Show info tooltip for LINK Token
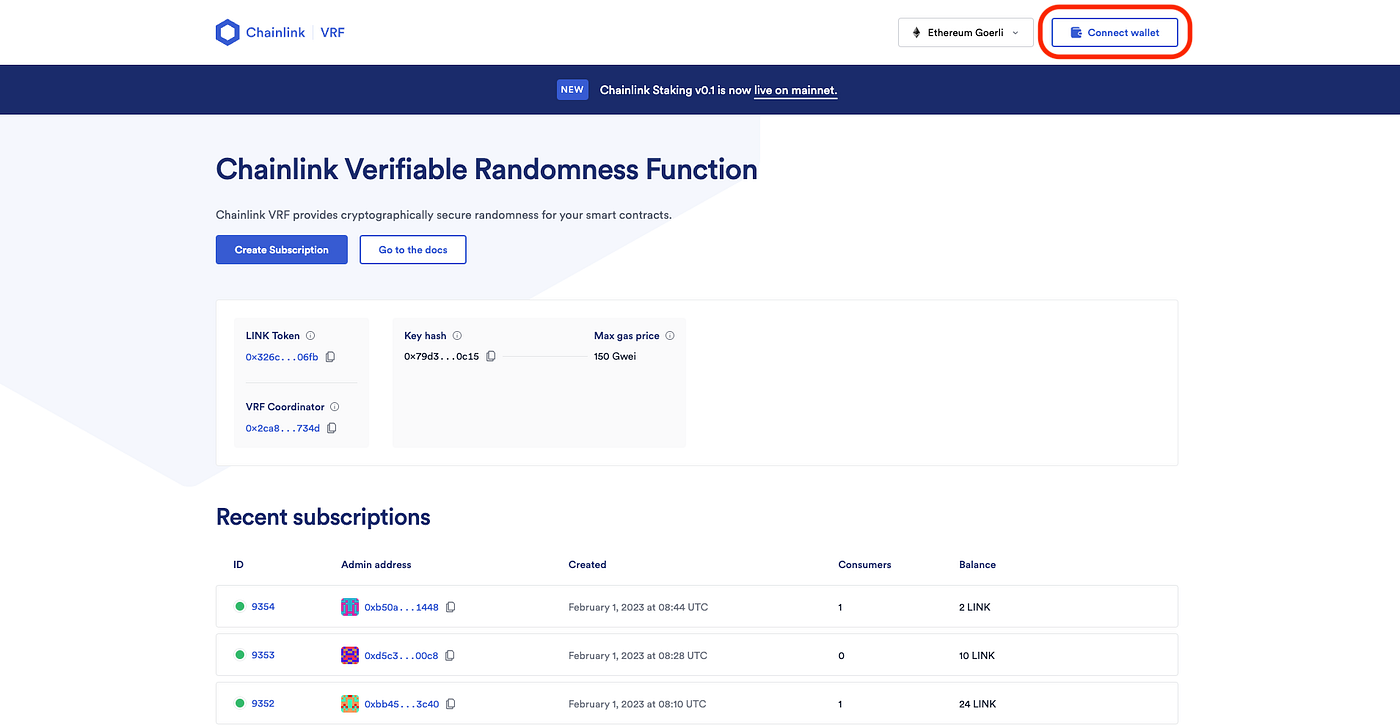This screenshot has height=726, width=1400. [x=310, y=336]
